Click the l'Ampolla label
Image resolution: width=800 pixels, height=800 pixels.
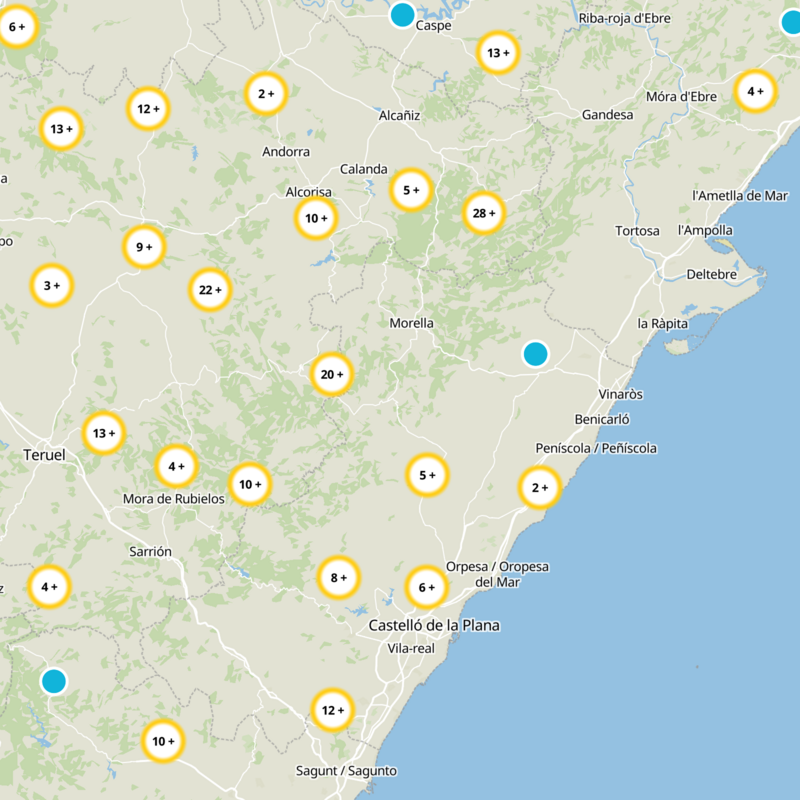click(x=705, y=231)
